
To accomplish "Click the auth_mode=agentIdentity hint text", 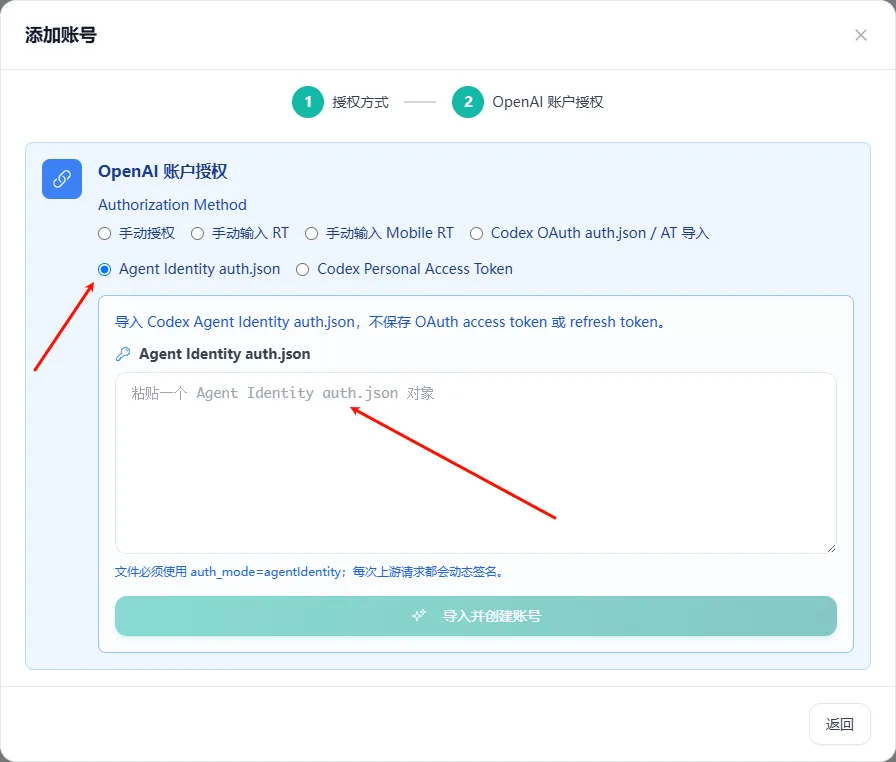I will click(x=309, y=572).
